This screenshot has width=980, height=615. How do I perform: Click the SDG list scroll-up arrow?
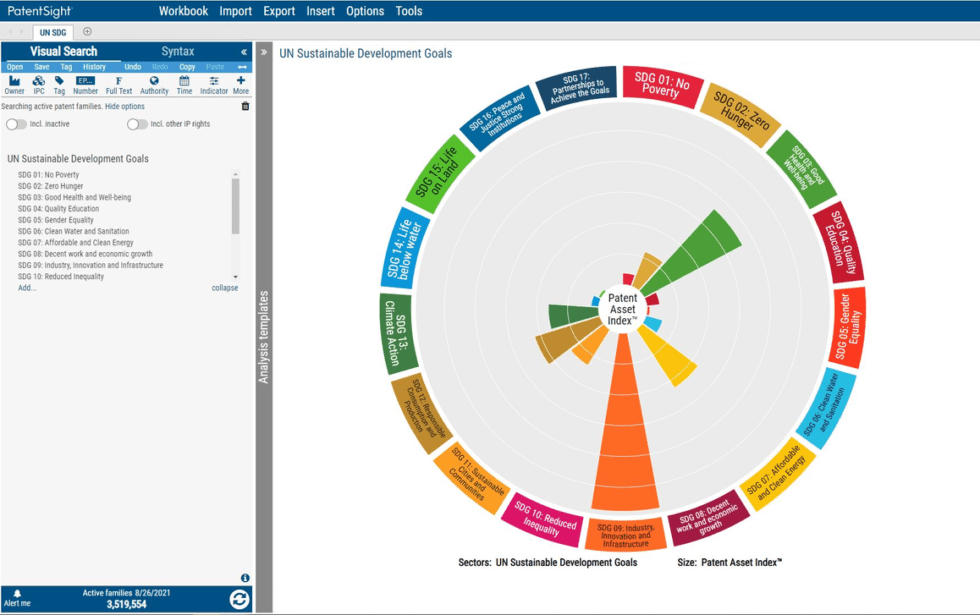[x=236, y=174]
